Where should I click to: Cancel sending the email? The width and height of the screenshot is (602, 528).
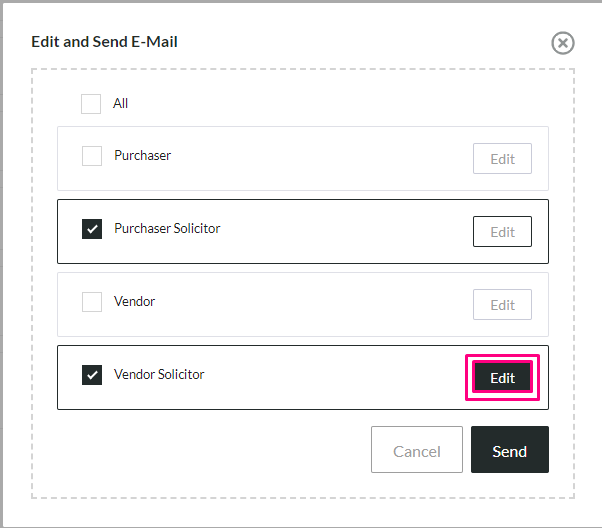coord(417,449)
